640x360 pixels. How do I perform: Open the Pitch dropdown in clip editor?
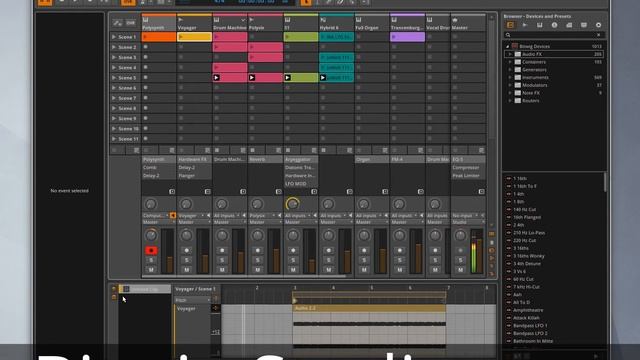pyautogui.click(x=193, y=300)
